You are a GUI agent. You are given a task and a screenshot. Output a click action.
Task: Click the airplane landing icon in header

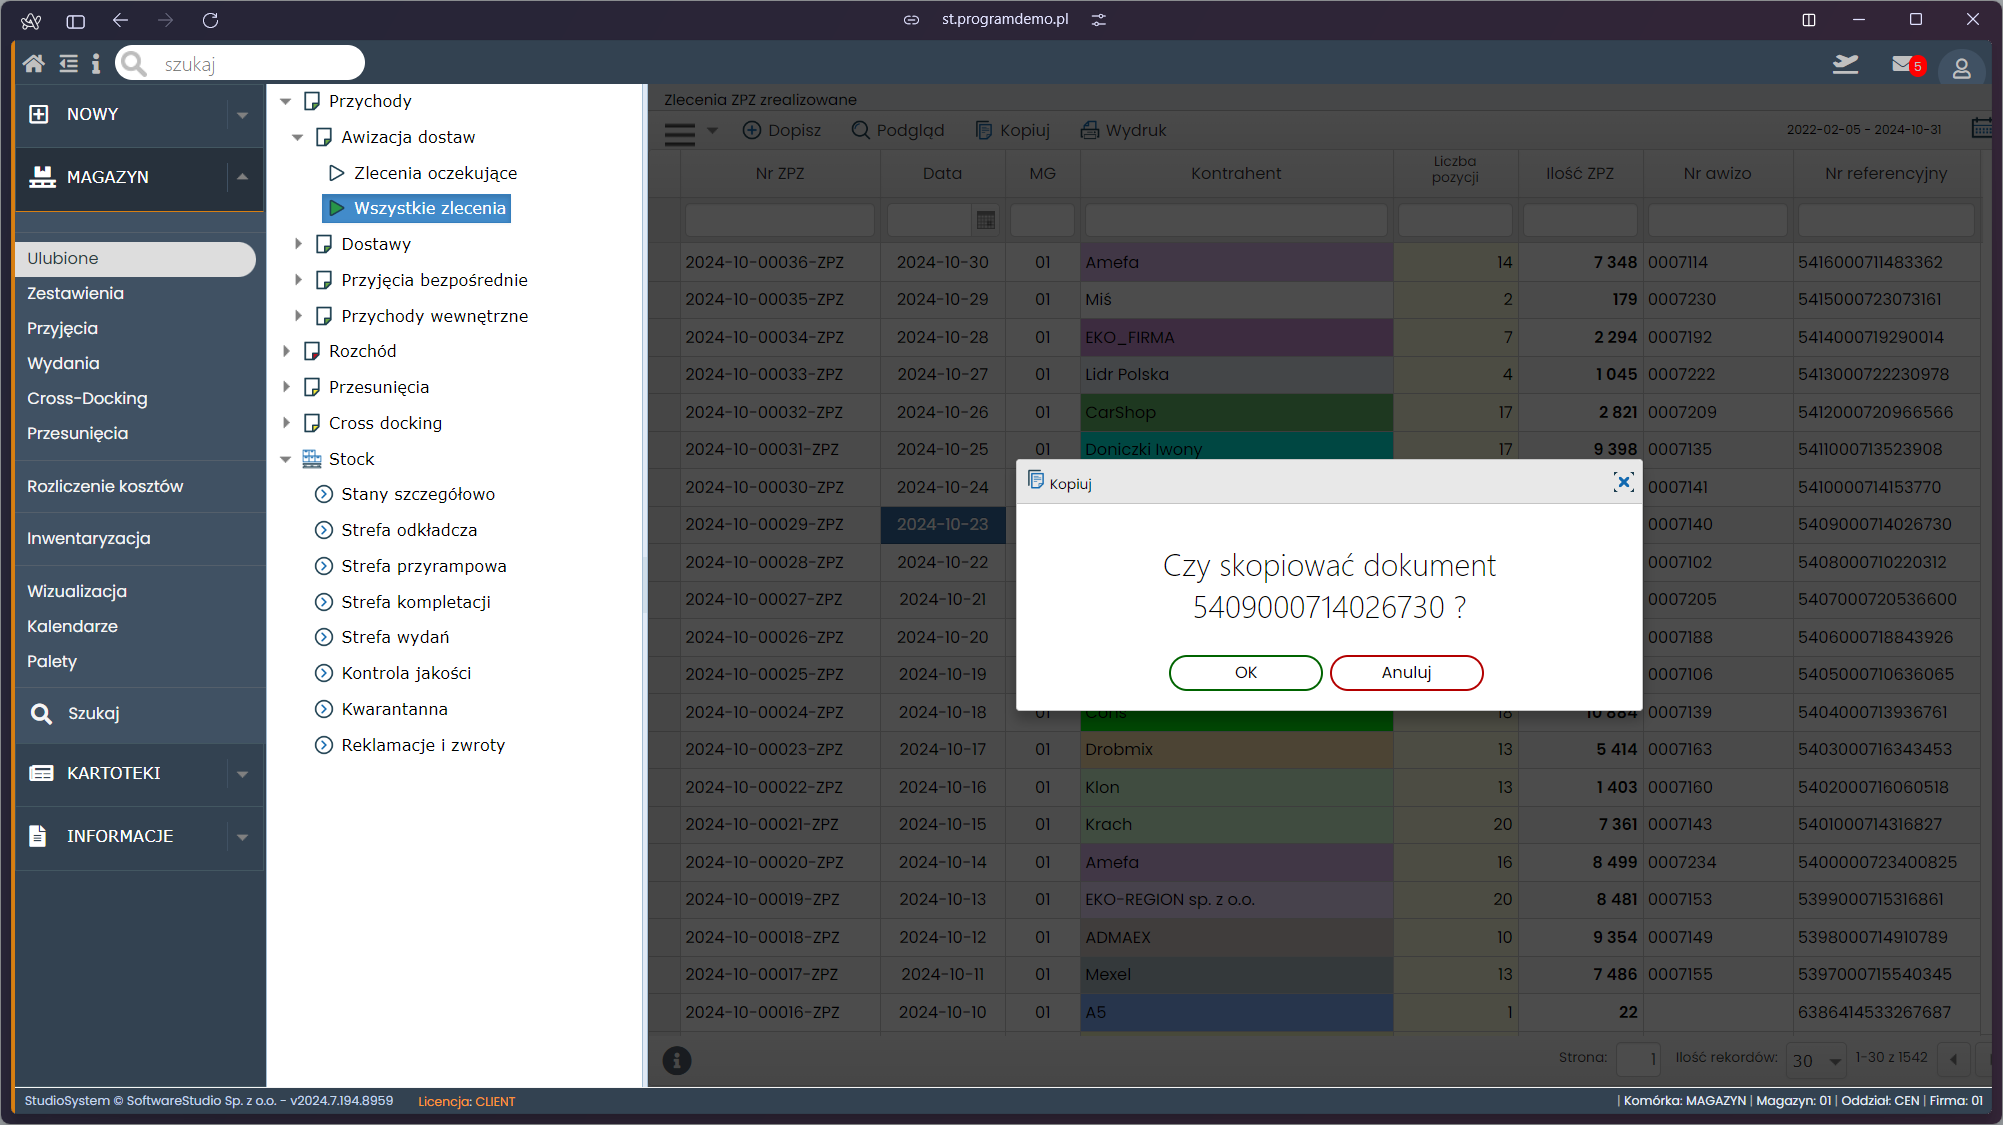click(1845, 65)
